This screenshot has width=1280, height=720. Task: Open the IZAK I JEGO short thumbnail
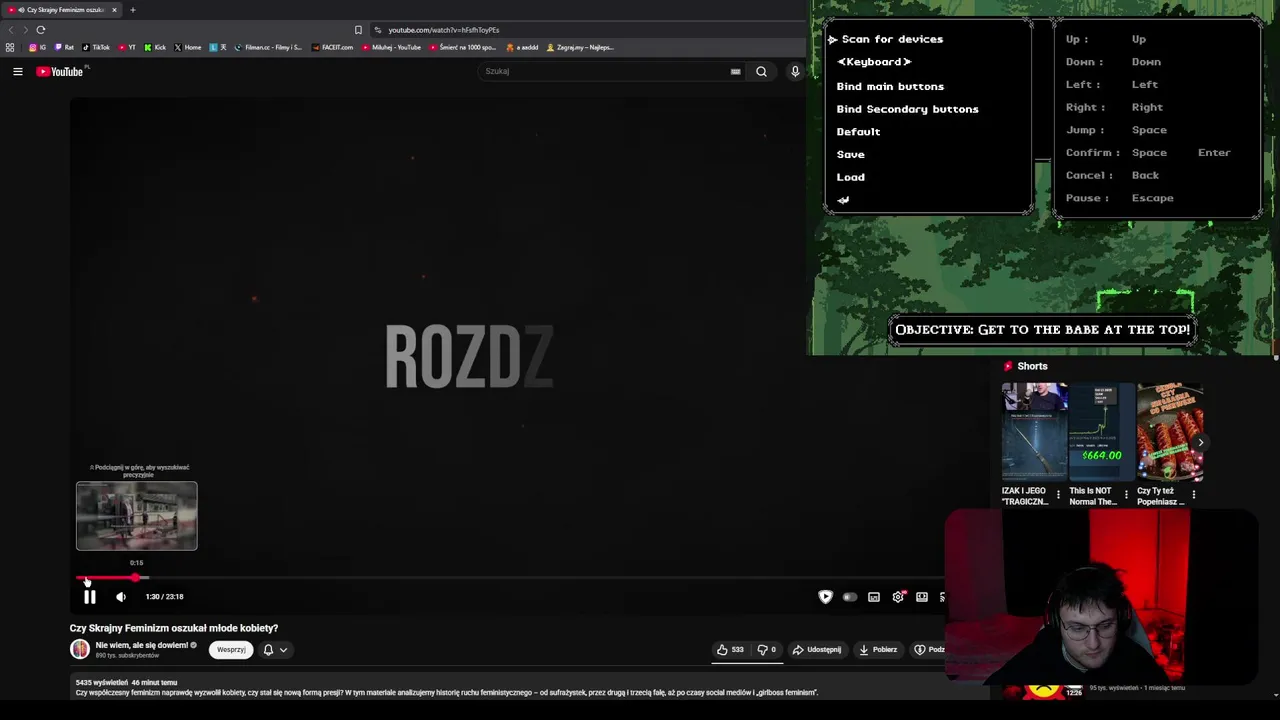(1035, 432)
